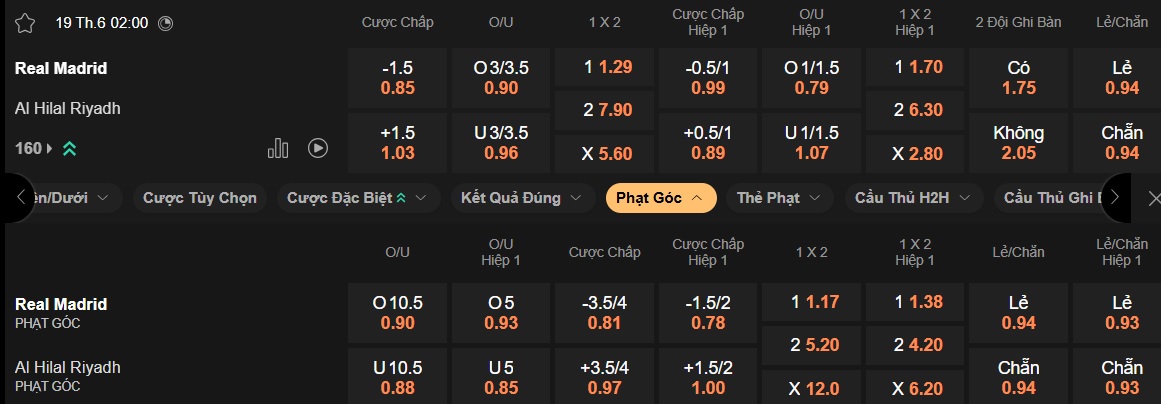Viewport: 1161px width, 404px height.
Task: Expand the 160 markets count
Action: 29,148
